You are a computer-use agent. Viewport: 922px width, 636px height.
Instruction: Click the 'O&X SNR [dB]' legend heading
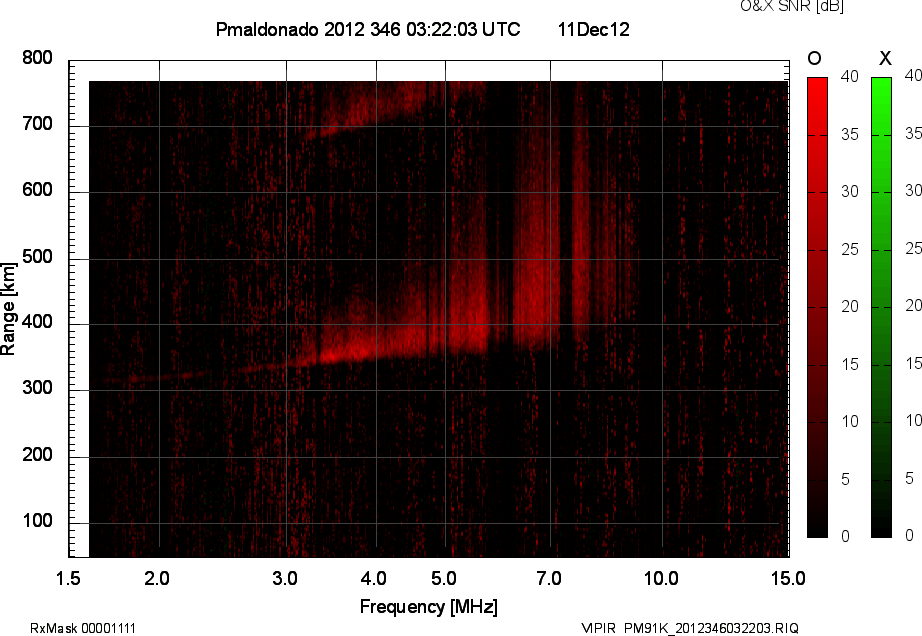click(x=791, y=6)
